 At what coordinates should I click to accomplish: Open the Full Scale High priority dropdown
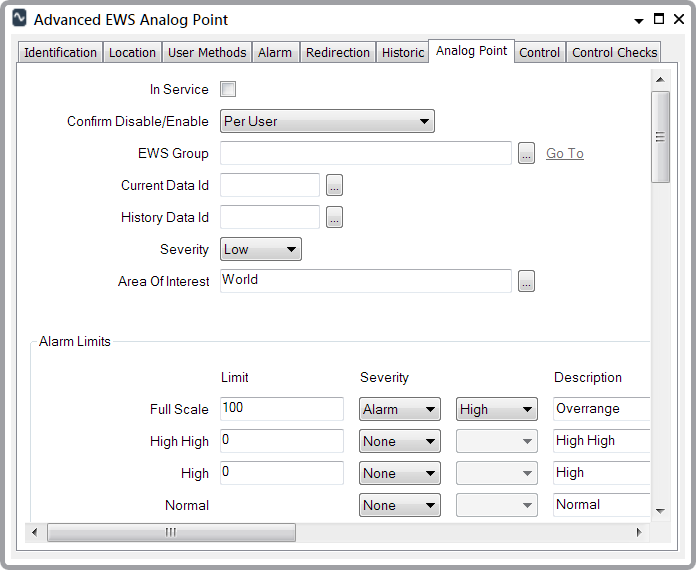(x=497, y=410)
